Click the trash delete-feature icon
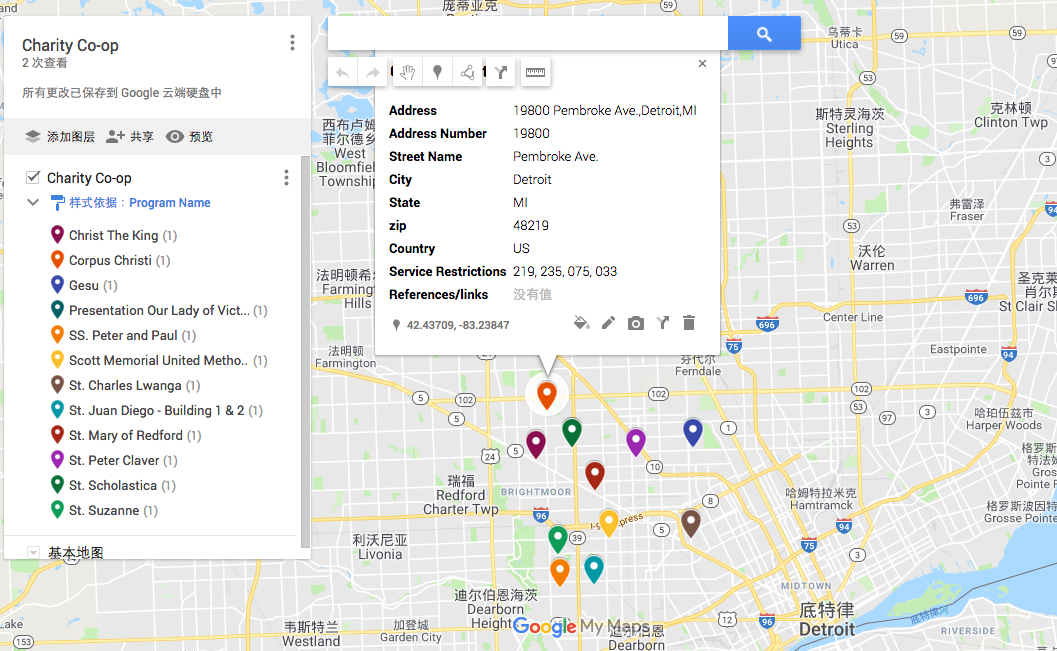This screenshot has width=1057, height=651. pyautogui.click(x=689, y=323)
